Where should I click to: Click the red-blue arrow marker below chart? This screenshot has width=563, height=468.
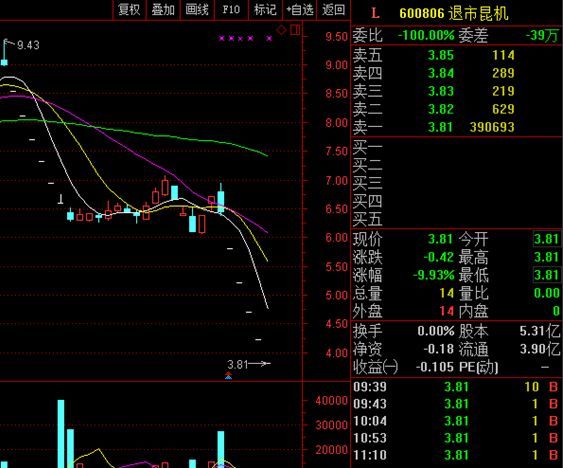[228, 376]
